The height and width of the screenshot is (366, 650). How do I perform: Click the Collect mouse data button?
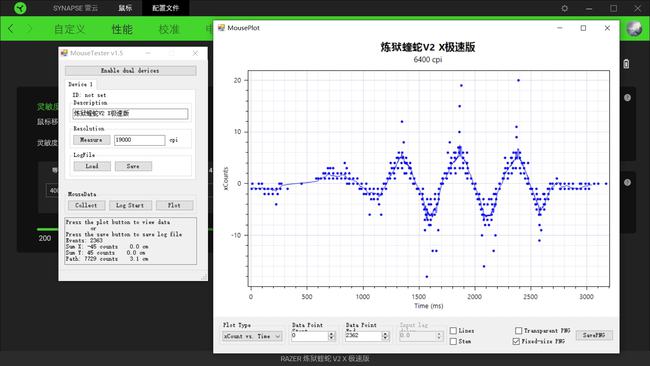click(x=86, y=205)
